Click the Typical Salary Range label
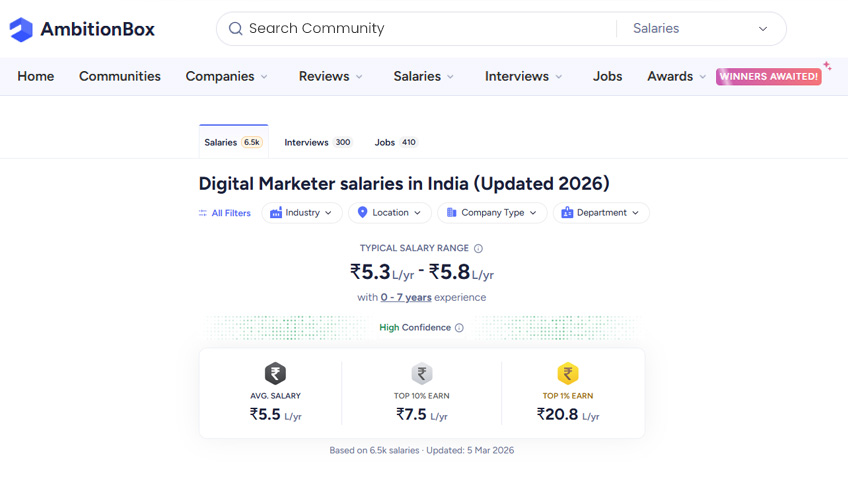This screenshot has height=477, width=848. 414,248
